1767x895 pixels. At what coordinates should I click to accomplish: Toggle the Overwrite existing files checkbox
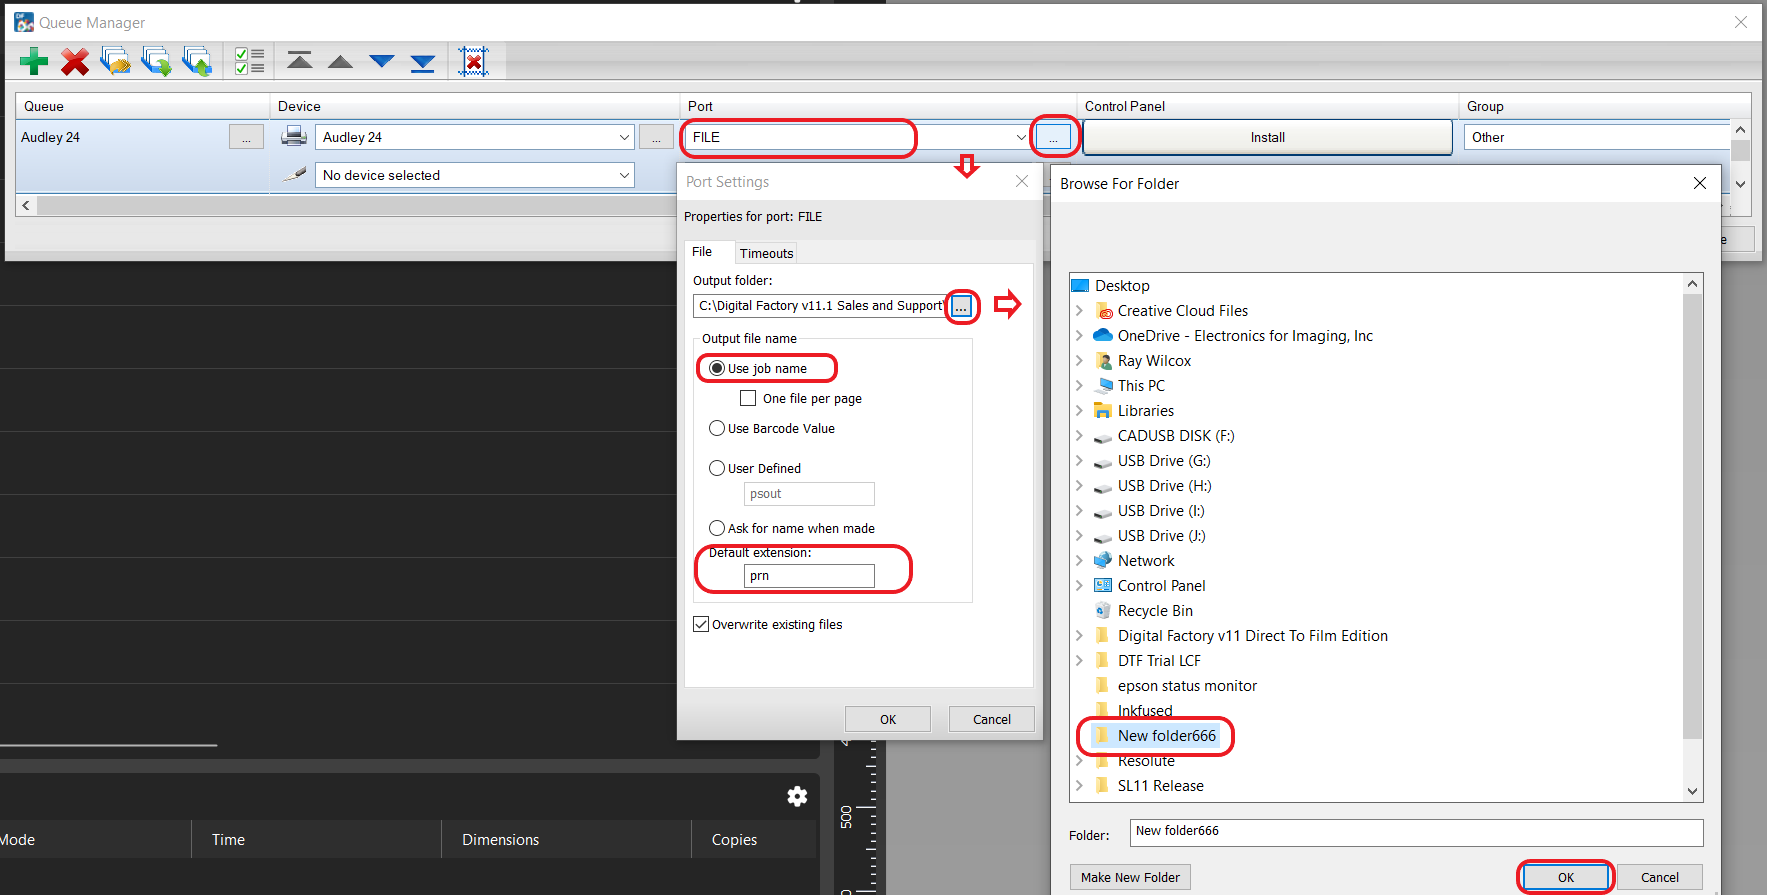[701, 624]
